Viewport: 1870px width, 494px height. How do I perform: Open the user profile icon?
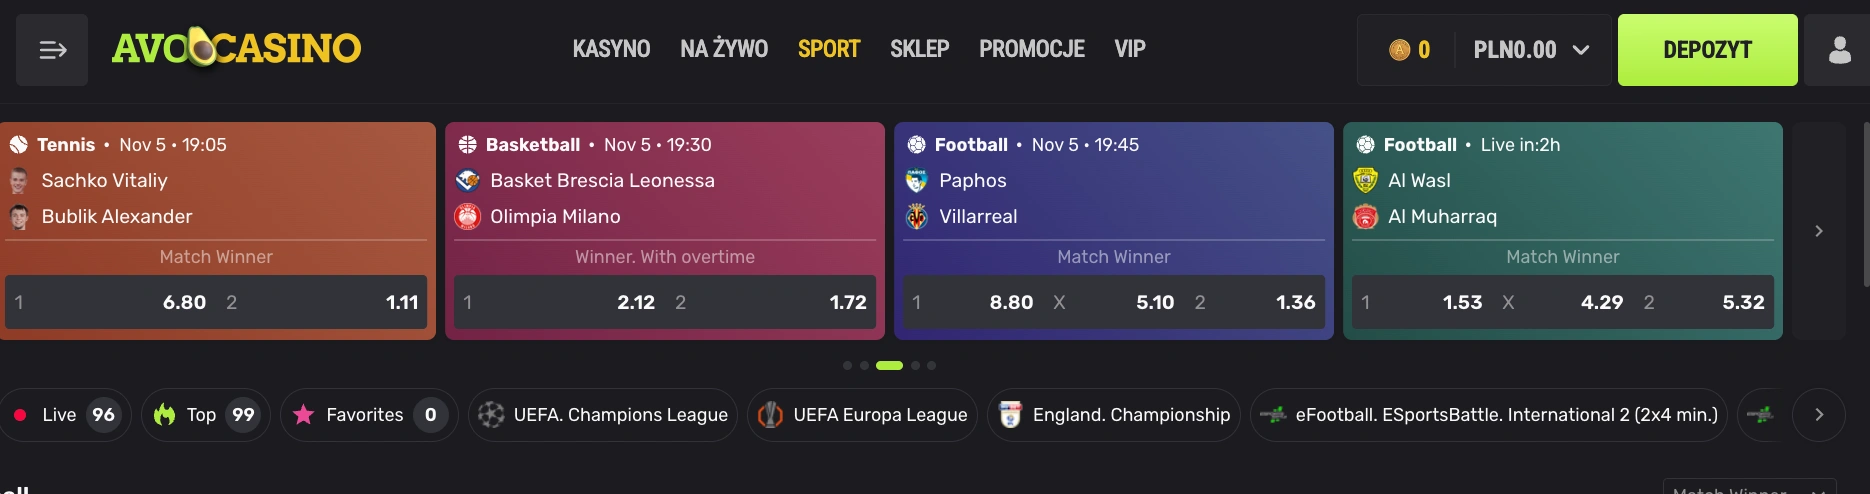pyautogui.click(x=1839, y=50)
